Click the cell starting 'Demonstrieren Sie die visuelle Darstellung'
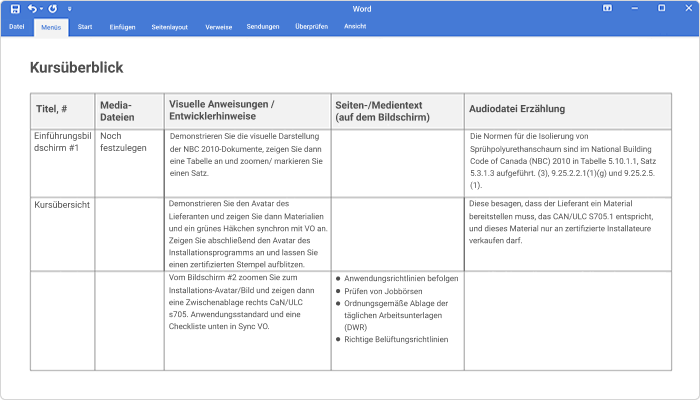 [x=248, y=163]
